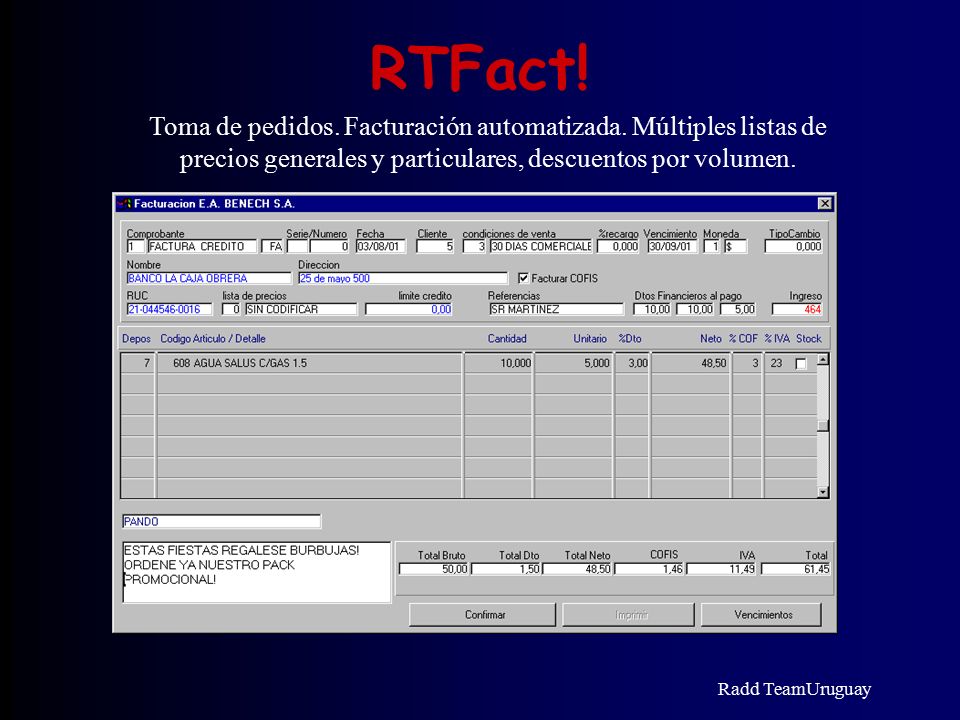Click the TipoCambio field
The width and height of the screenshot is (960, 720).
pos(793,246)
